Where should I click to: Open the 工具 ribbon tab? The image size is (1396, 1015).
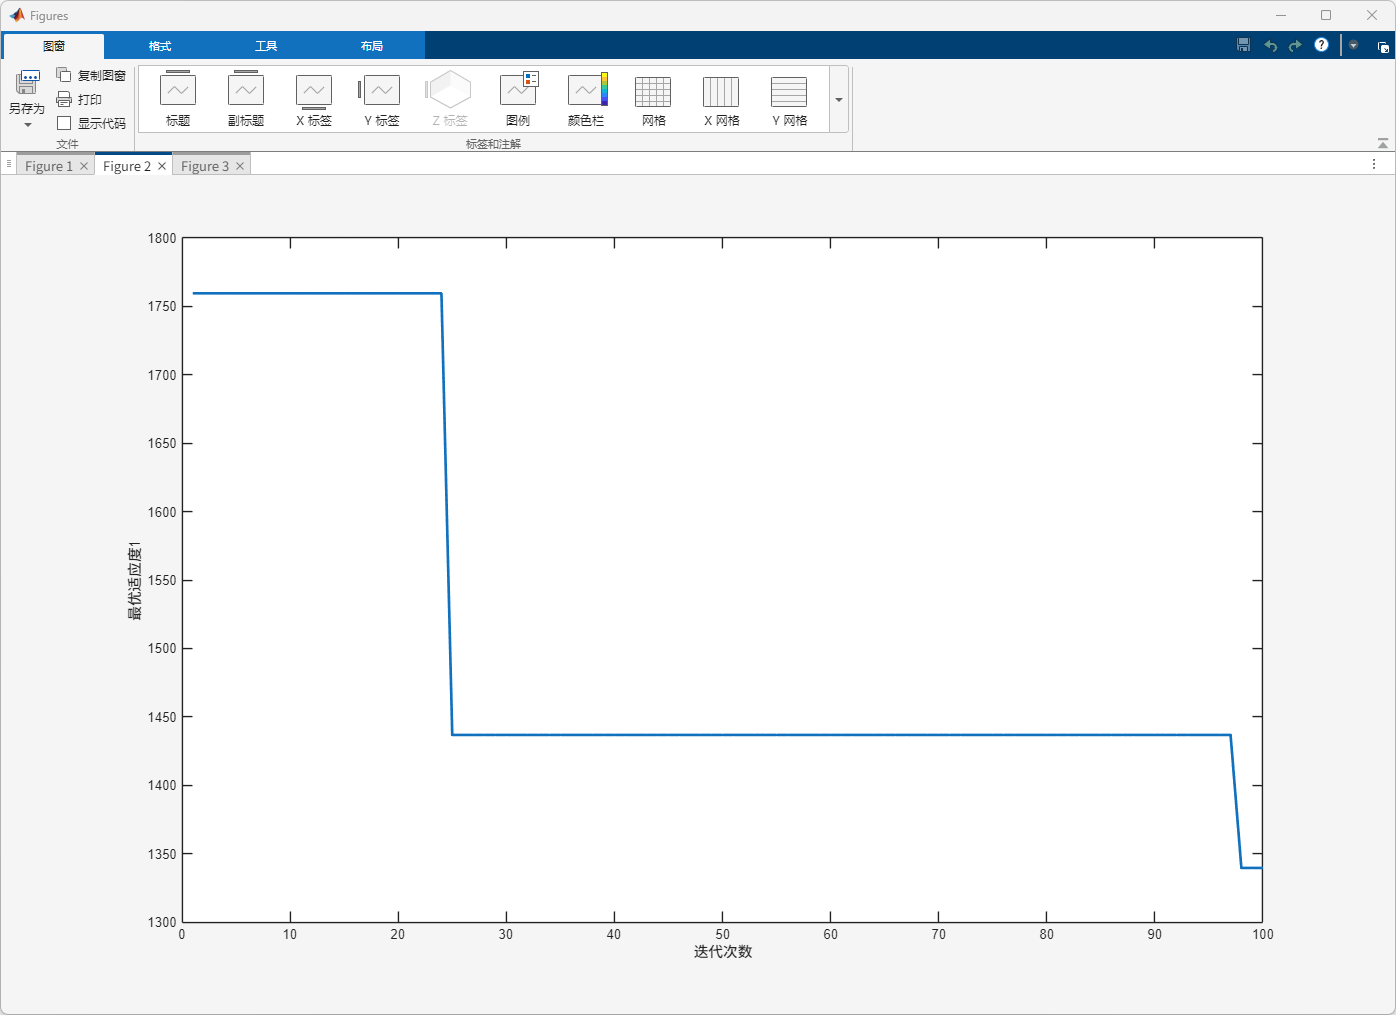tap(266, 46)
